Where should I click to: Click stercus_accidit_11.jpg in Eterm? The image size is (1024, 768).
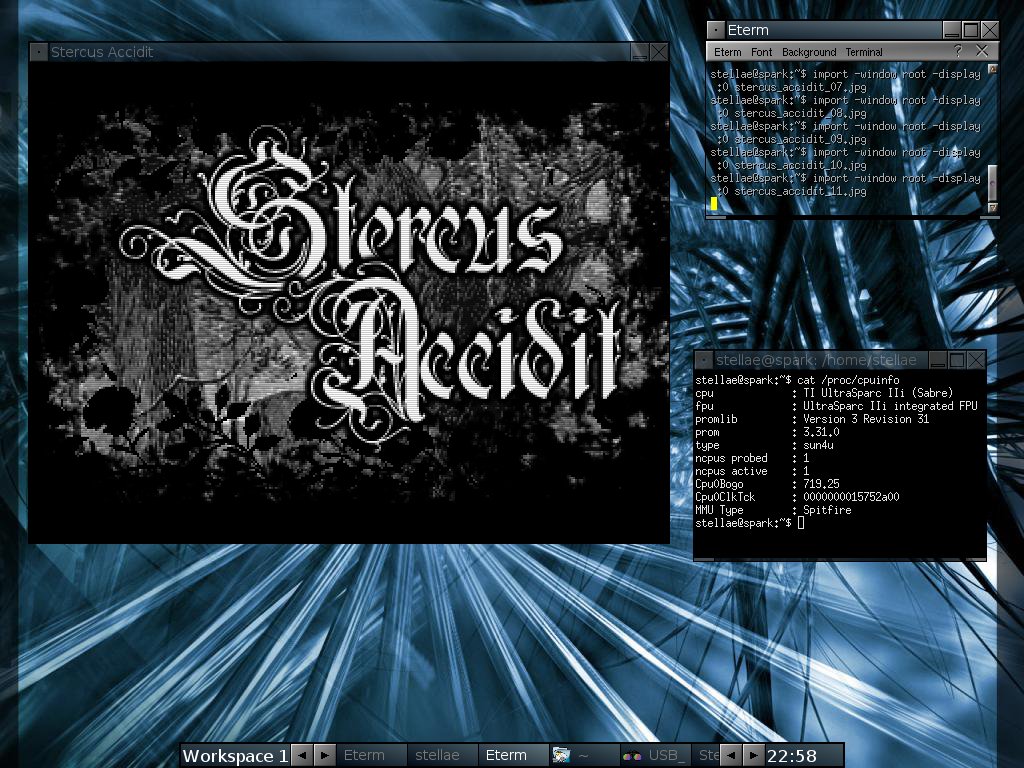[801, 191]
